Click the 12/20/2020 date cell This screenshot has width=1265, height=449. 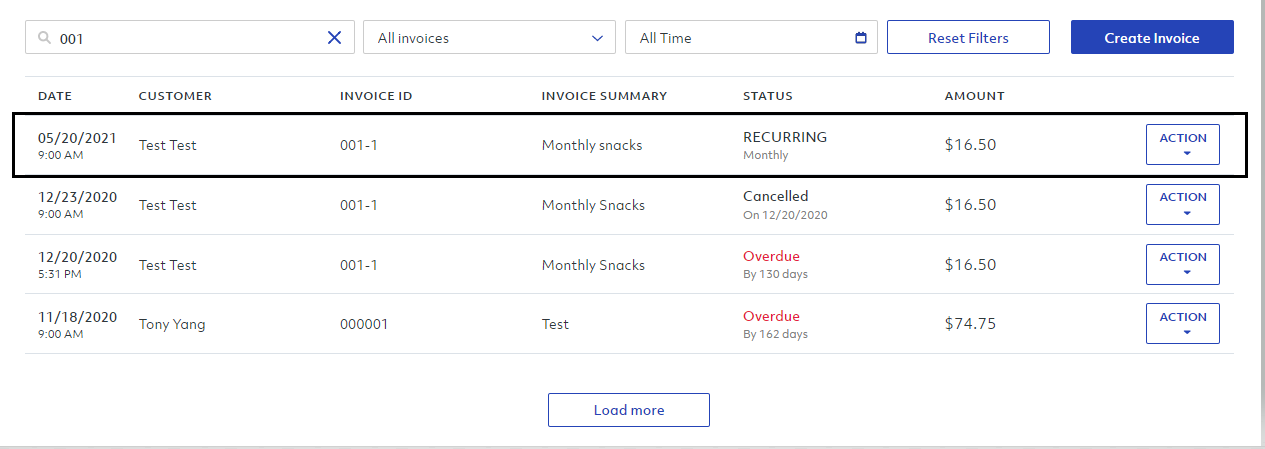(x=77, y=264)
